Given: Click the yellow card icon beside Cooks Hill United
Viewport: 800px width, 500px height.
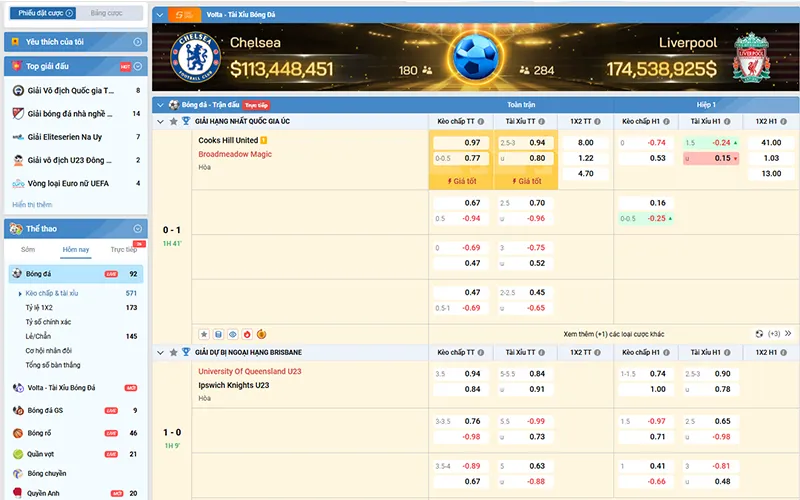Looking at the screenshot, I should pos(264,140).
